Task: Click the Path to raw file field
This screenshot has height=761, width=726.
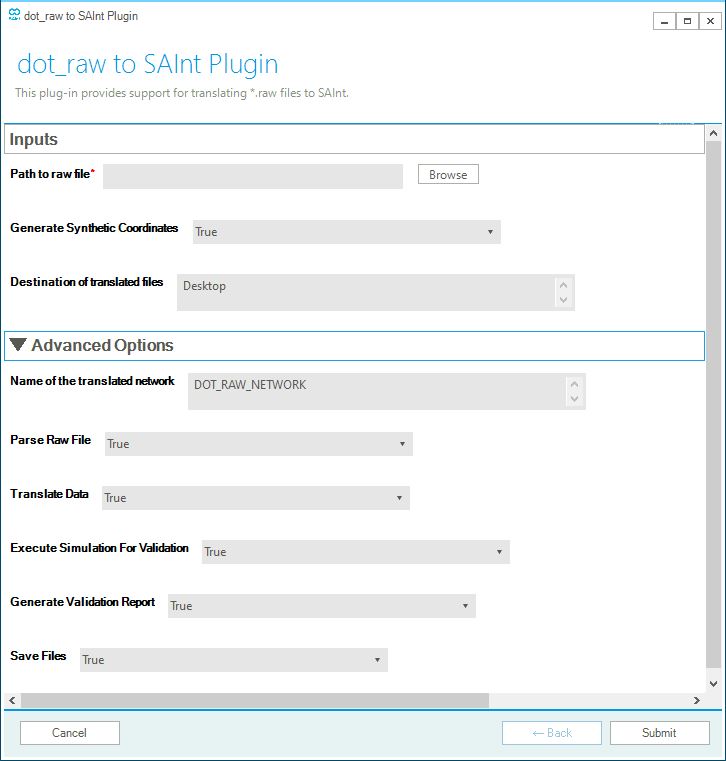Action: (252, 176)
